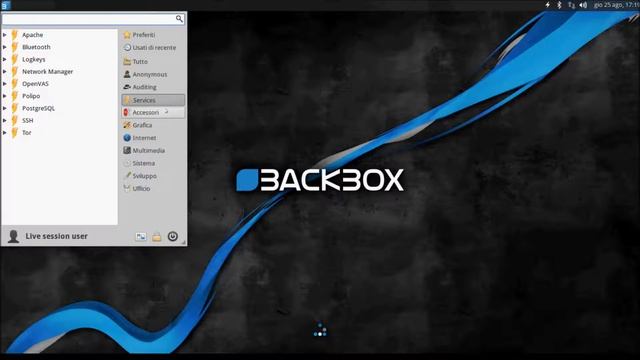The width and height of the screenshot is (640, 360).
Task: Focus the menu search field
Action: pos(93,19)
